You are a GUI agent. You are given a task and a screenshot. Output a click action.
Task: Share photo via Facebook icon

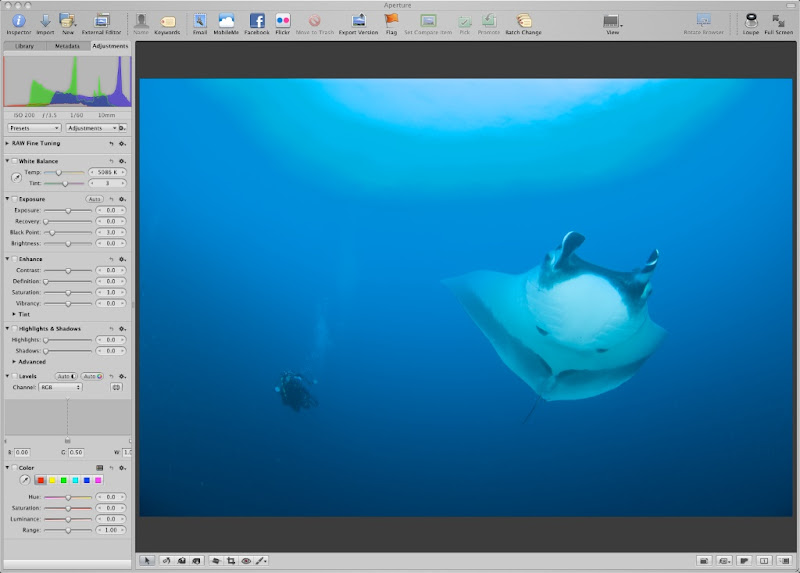257,21
